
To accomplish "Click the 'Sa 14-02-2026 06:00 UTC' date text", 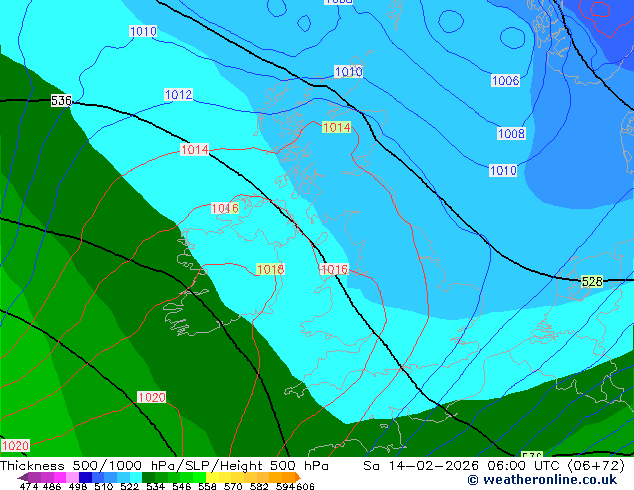I will (461, 466).
